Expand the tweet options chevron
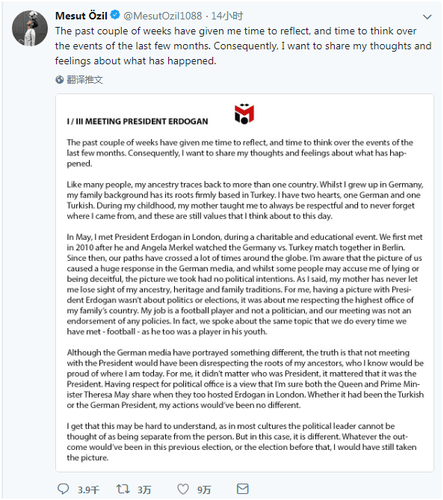Viewport: 443px width, 500px height. 427,17
